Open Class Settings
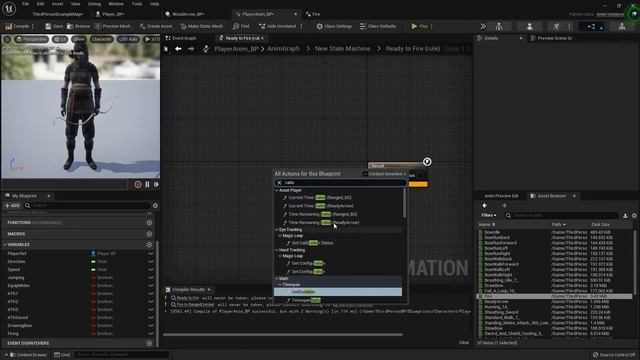Image resolution: width=640 pixels, height=360 pixels. pos(334,26)
